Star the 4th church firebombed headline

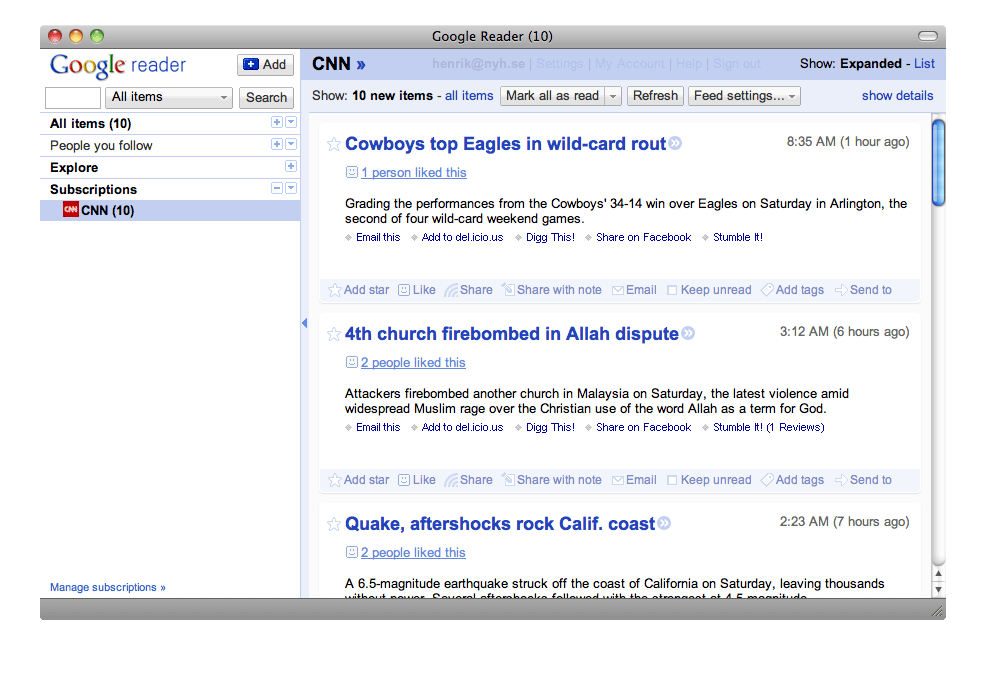[334, 335]
